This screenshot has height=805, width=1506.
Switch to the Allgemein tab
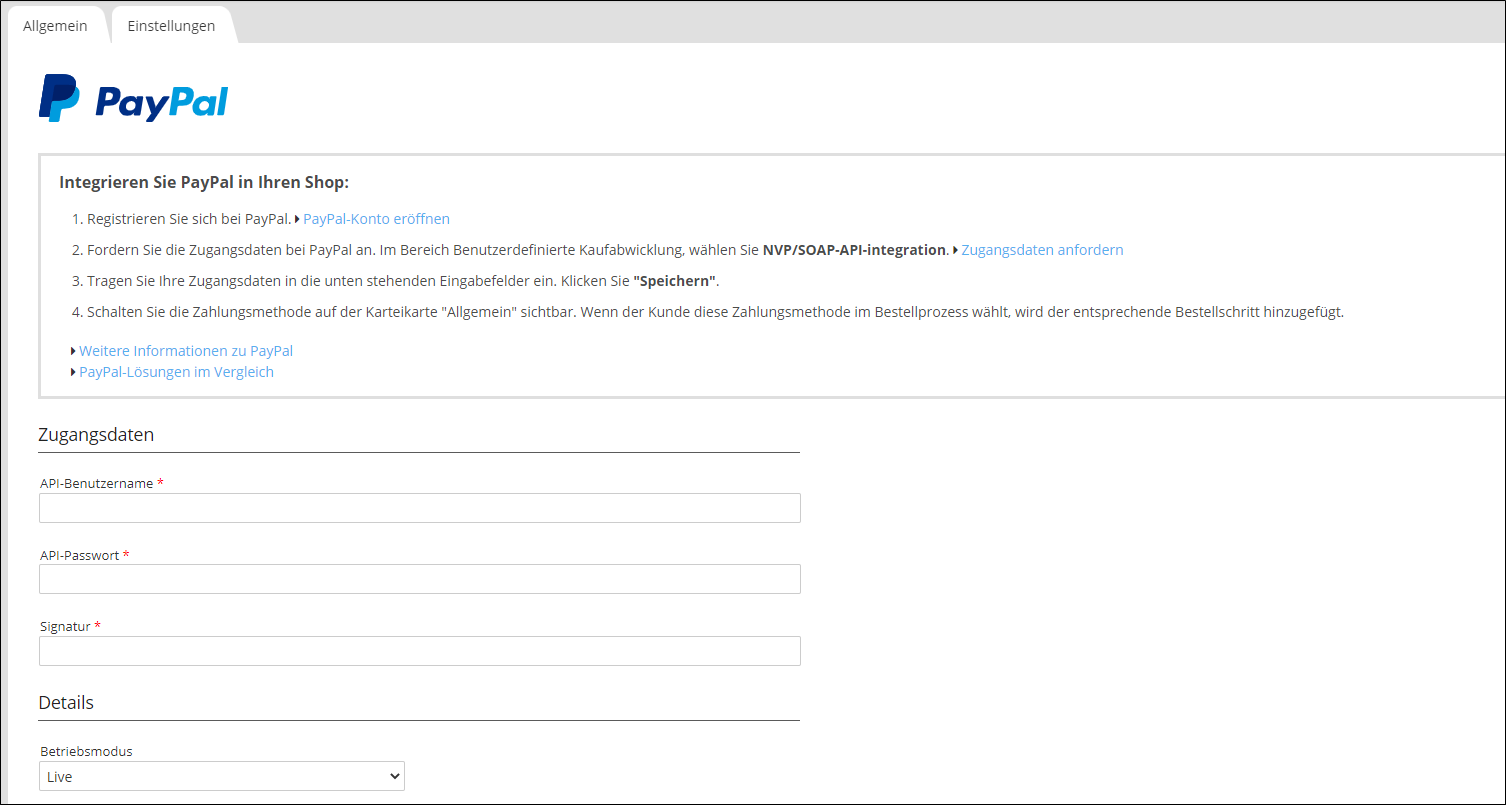point(56,25)
